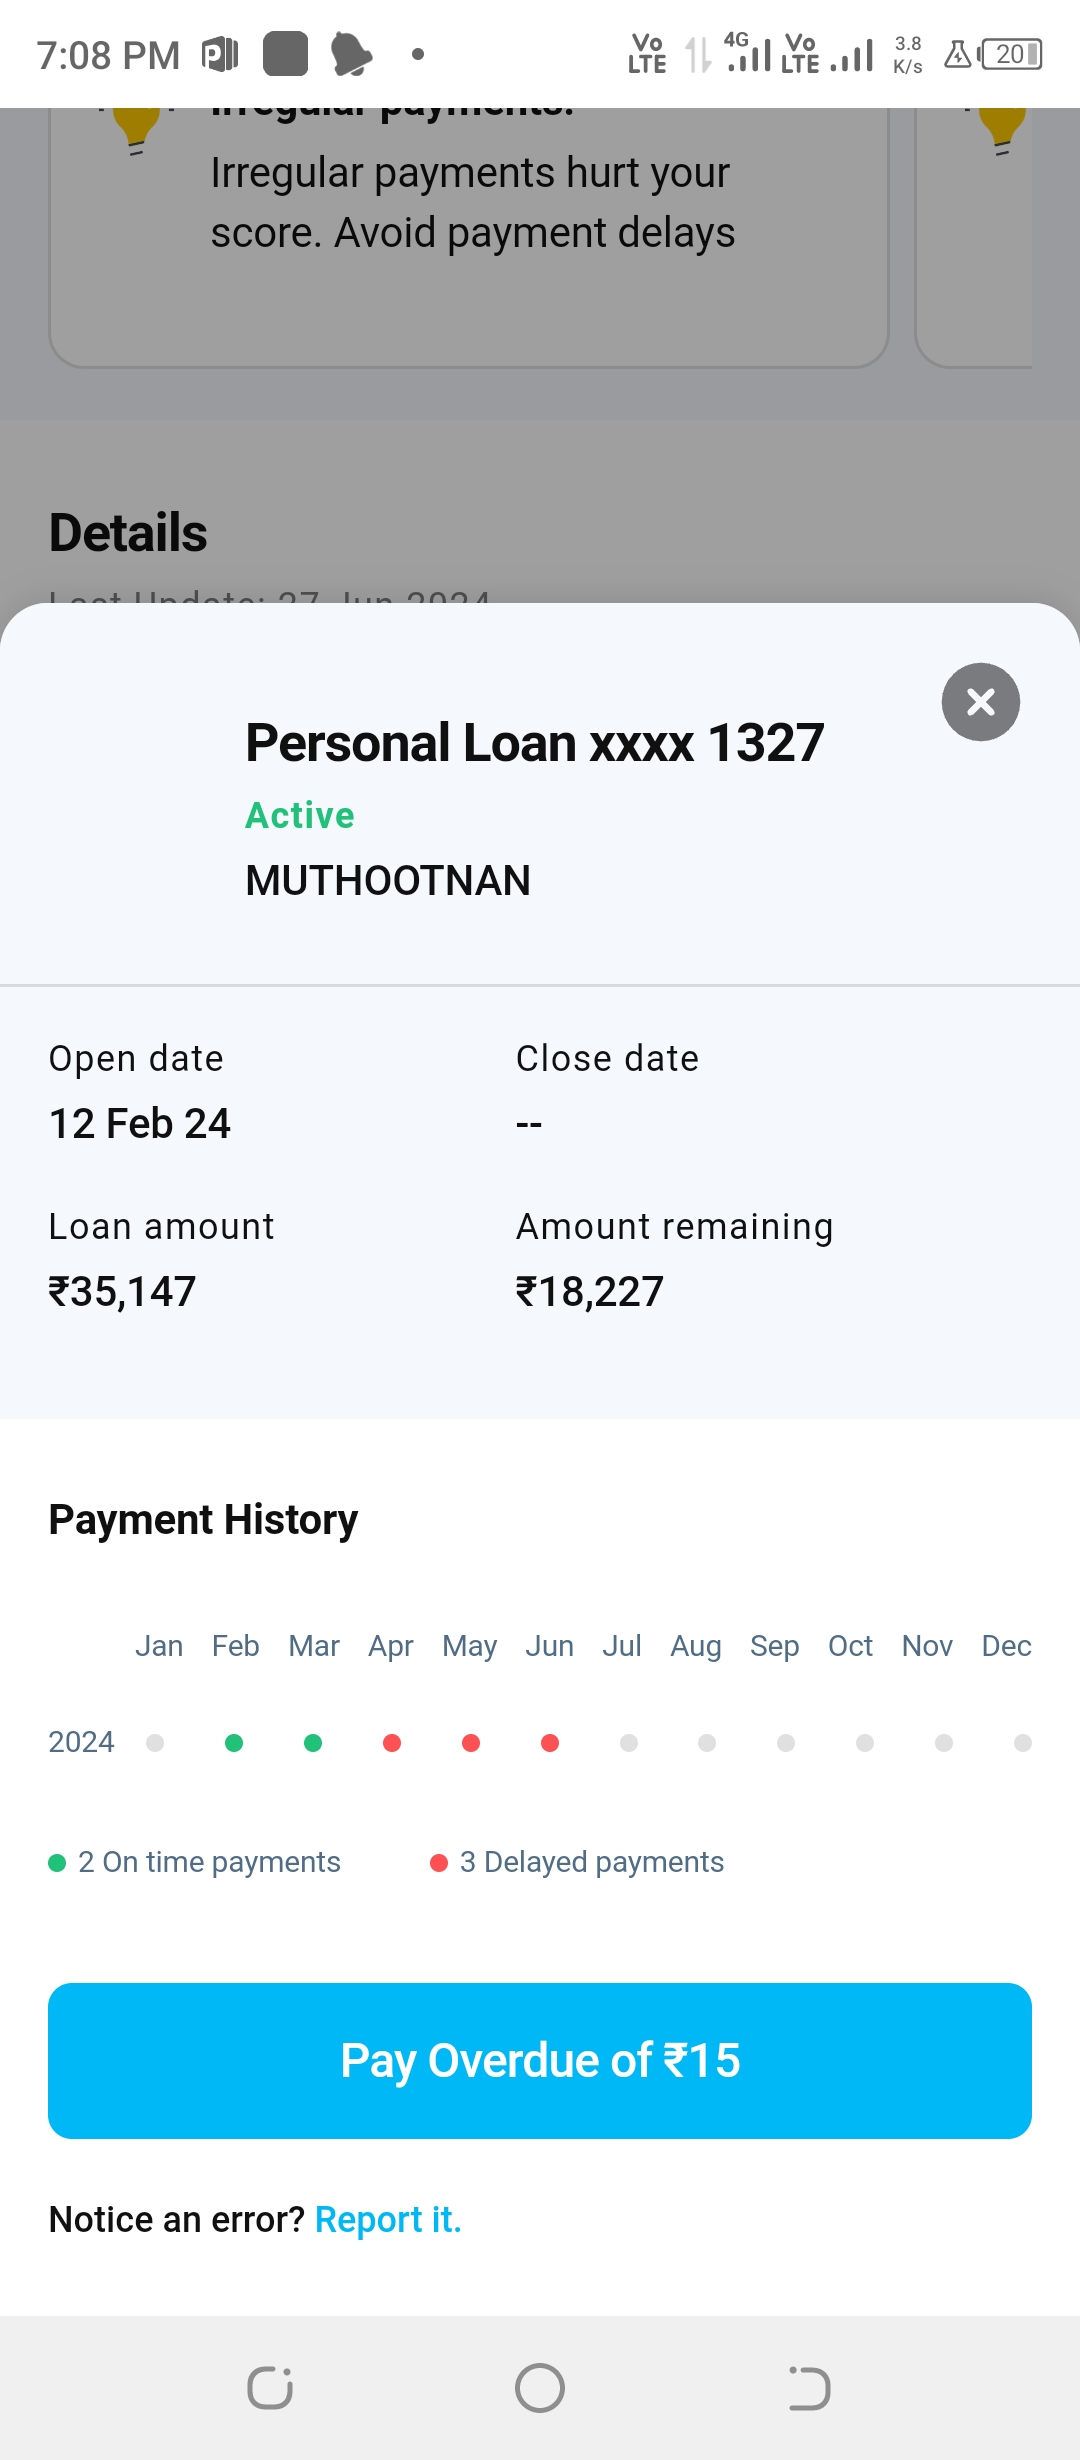This screenshot has height=2460, width=1080.
Task: Tap the Jun 2024 red delayed dot
Action: [x=550, y=1743]
